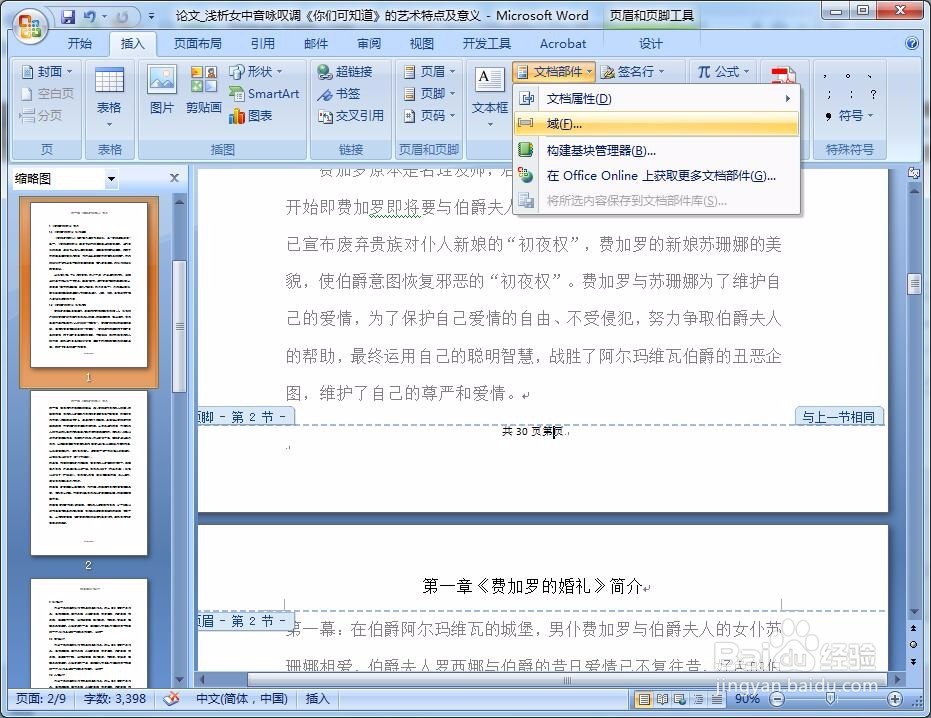Click the zoom level percentage
Viewport: 931px width, 718px height.
click(747, 698)
